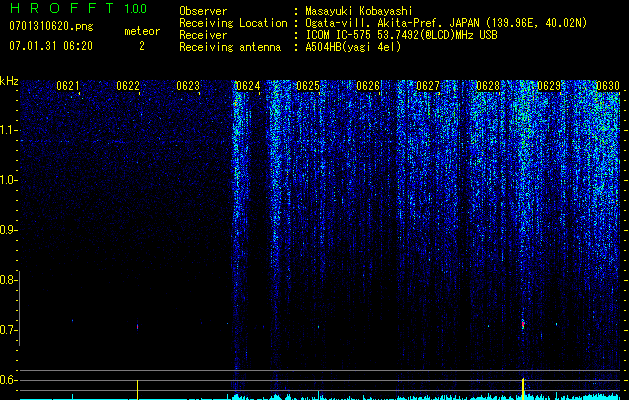Click the 0628 time marker

click(x=488, y=86)
